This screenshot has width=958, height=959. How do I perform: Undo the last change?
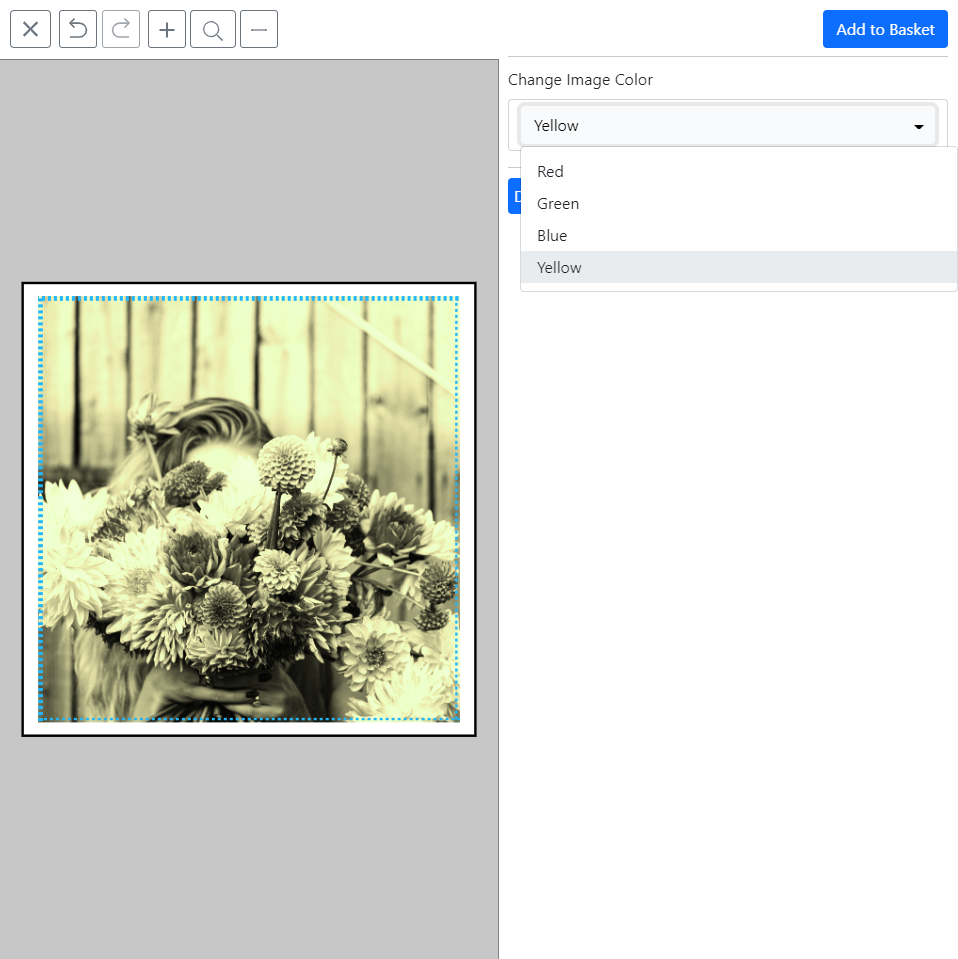(x=78, y=29)
